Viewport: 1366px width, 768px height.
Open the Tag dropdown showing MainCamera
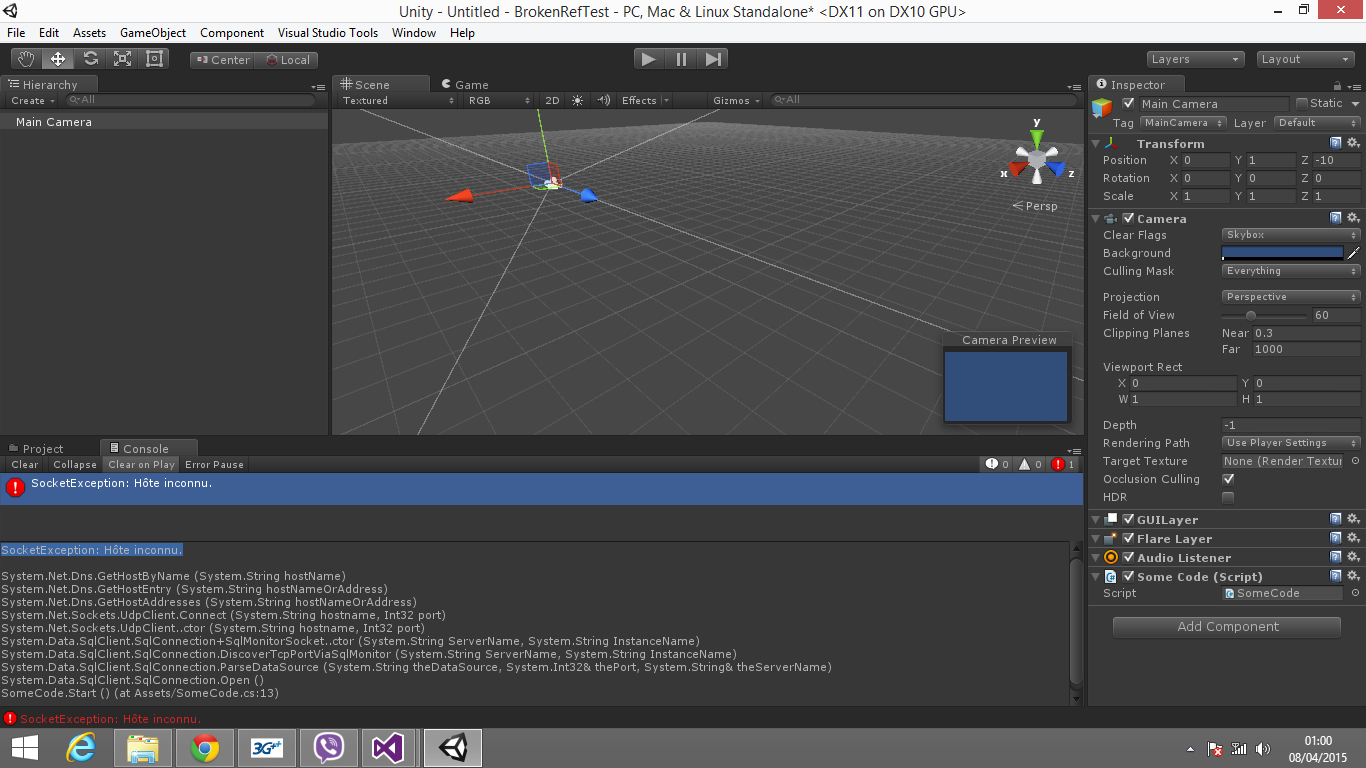(x=1184, y=123)
